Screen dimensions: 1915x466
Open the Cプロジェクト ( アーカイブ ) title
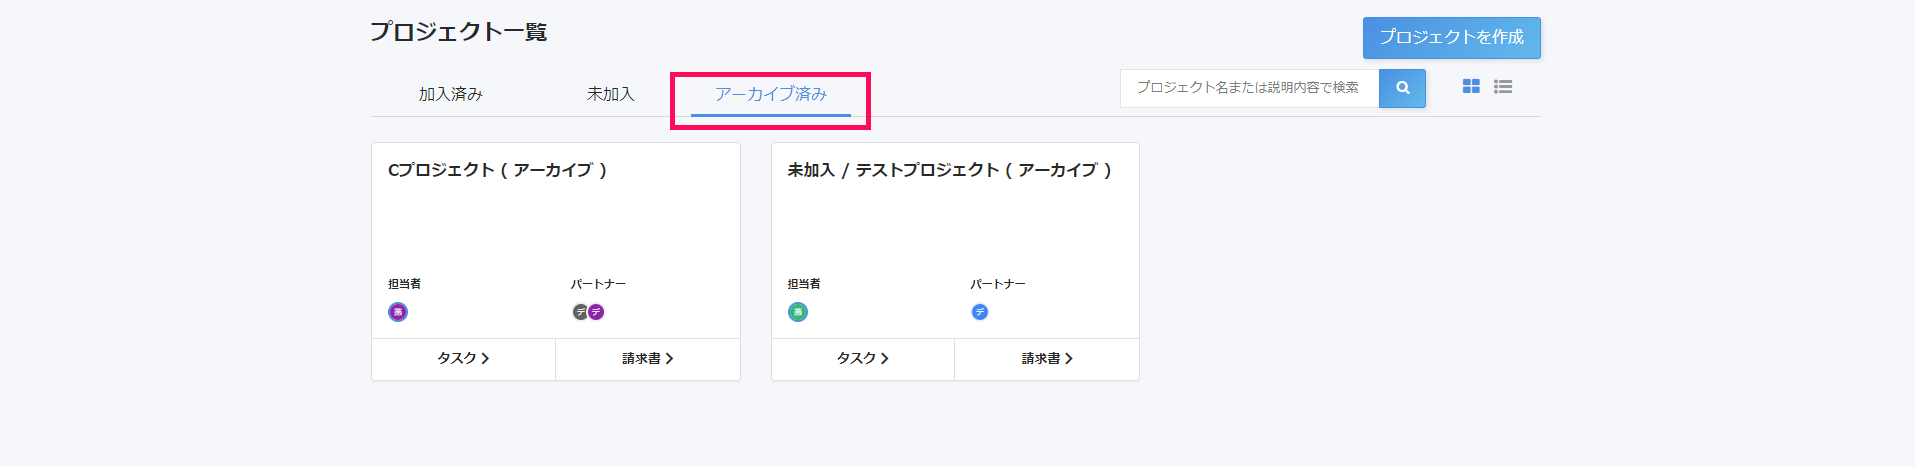click(x=498, y=170)
